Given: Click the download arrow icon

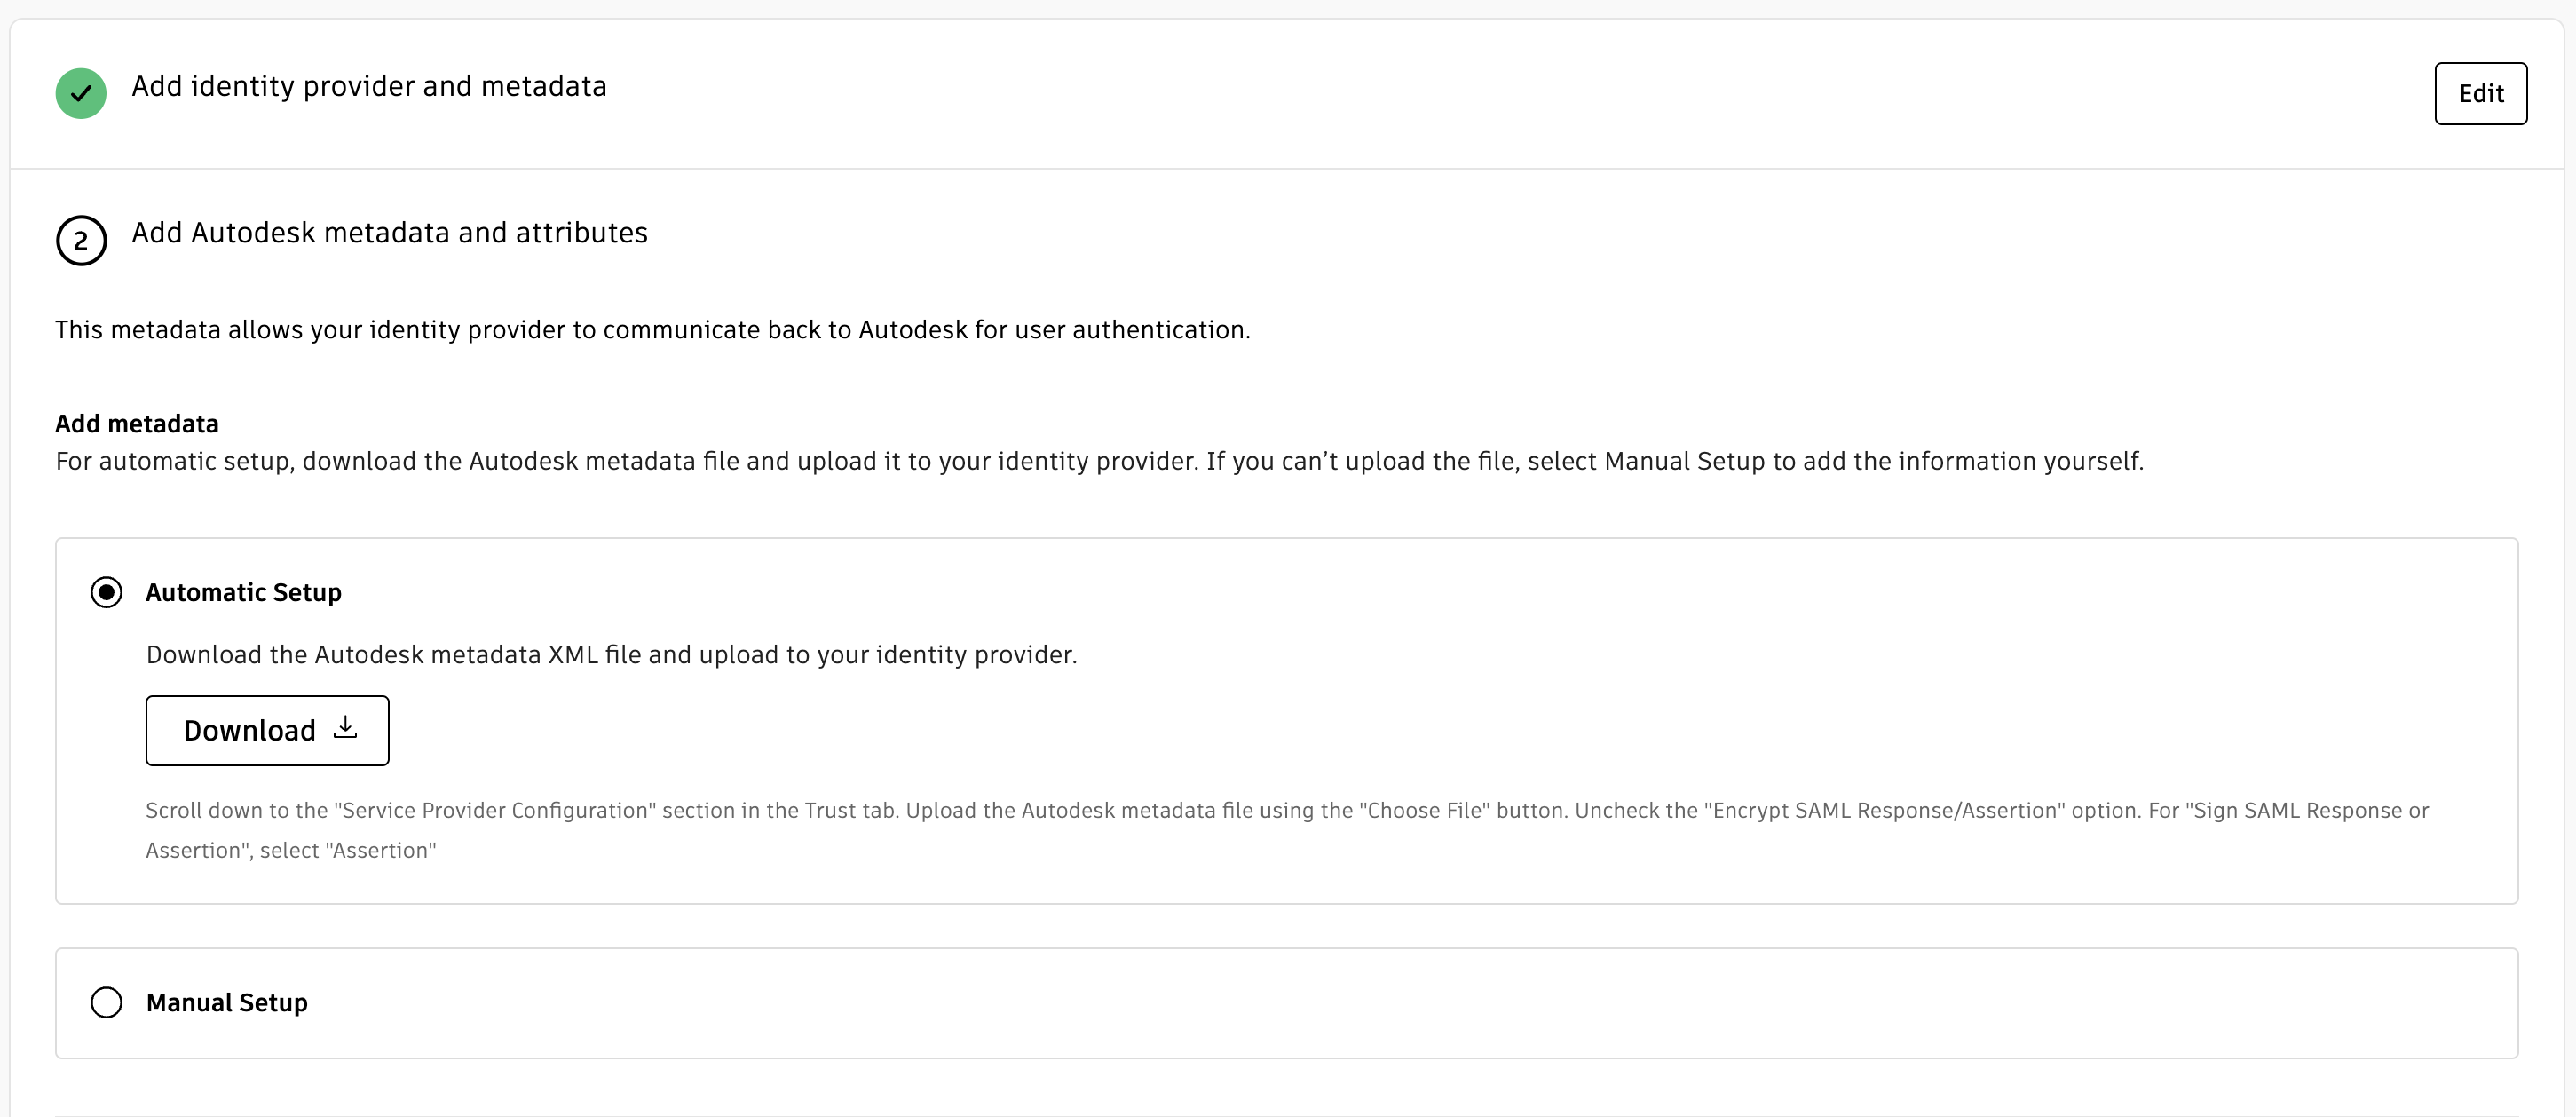Looking at the screenshot, I should [x=345, y=727].
